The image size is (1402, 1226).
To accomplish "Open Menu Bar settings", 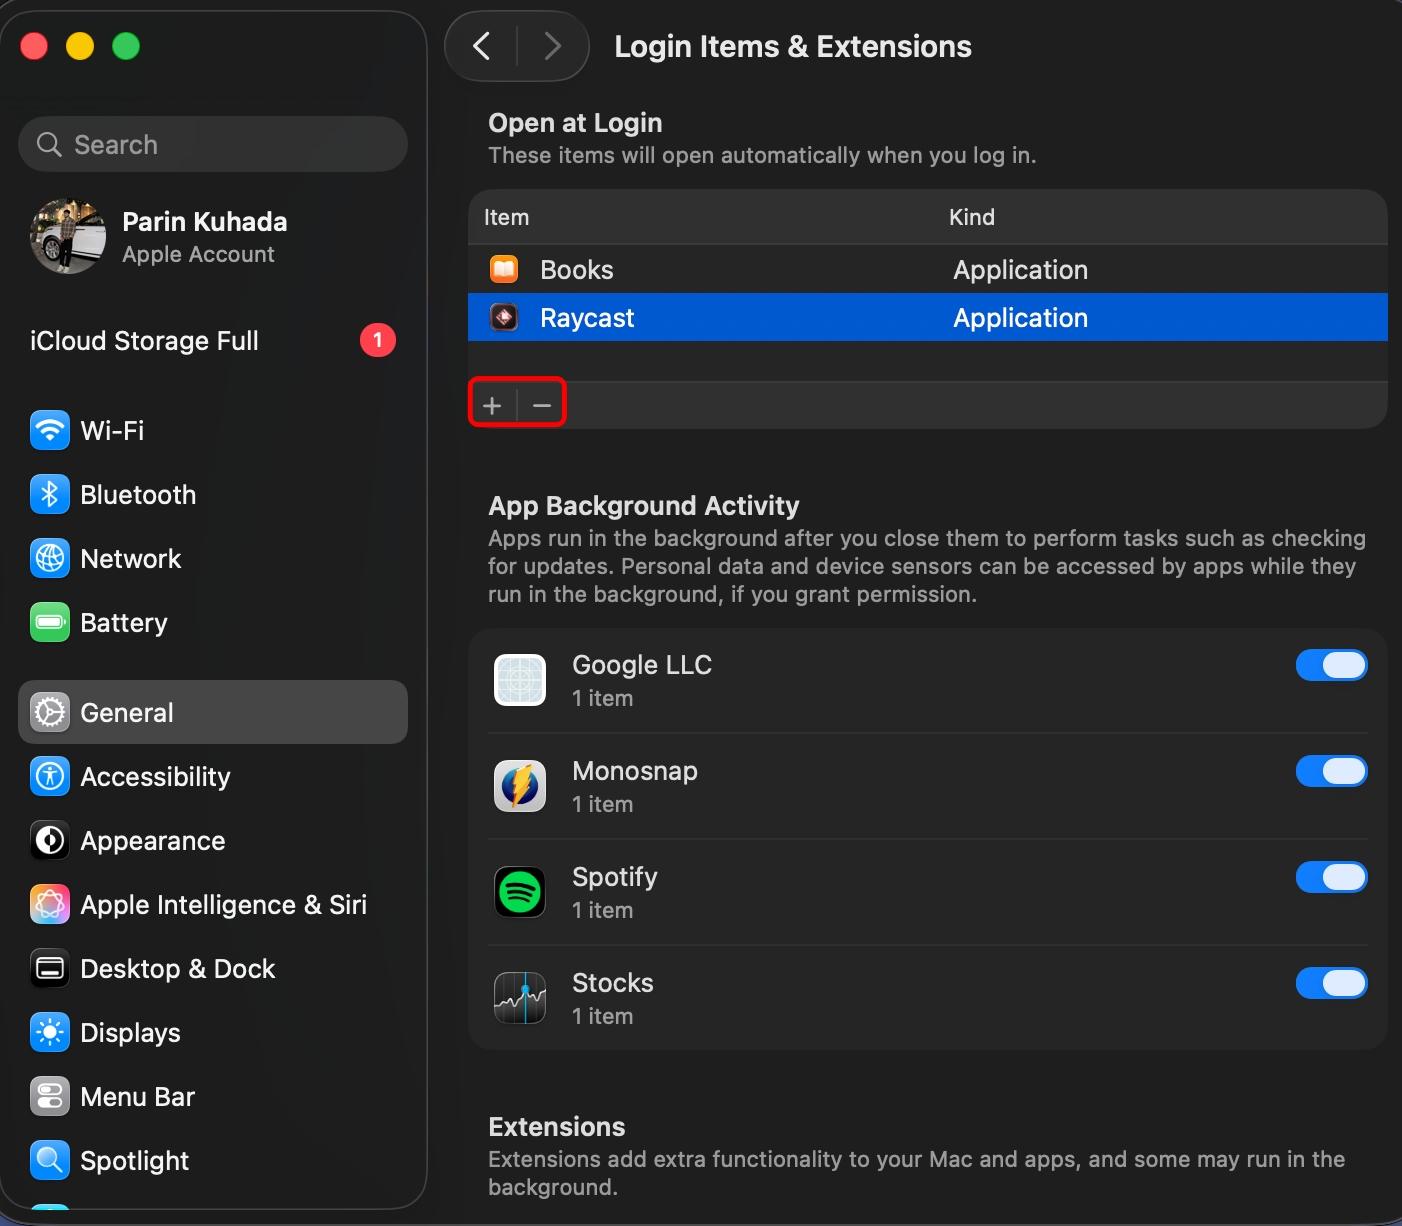I will [x=213, y=1097].
